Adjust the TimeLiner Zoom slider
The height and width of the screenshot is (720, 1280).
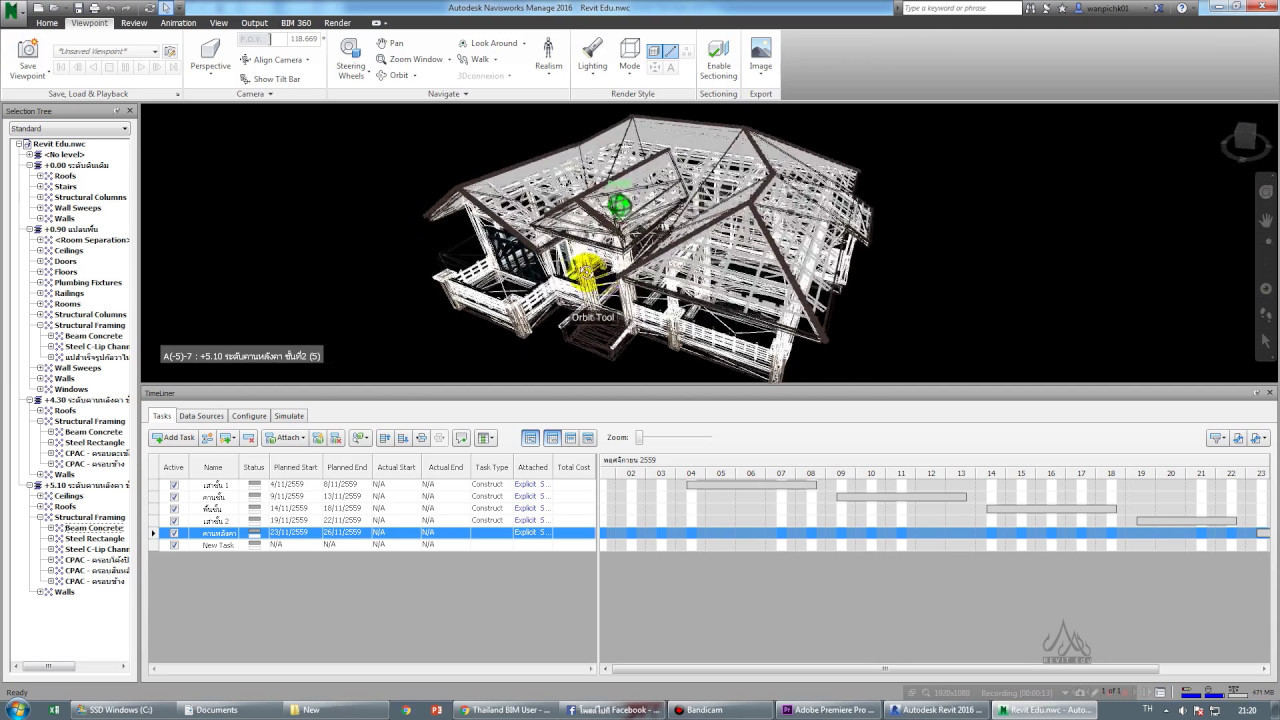(x=640, y=437)
